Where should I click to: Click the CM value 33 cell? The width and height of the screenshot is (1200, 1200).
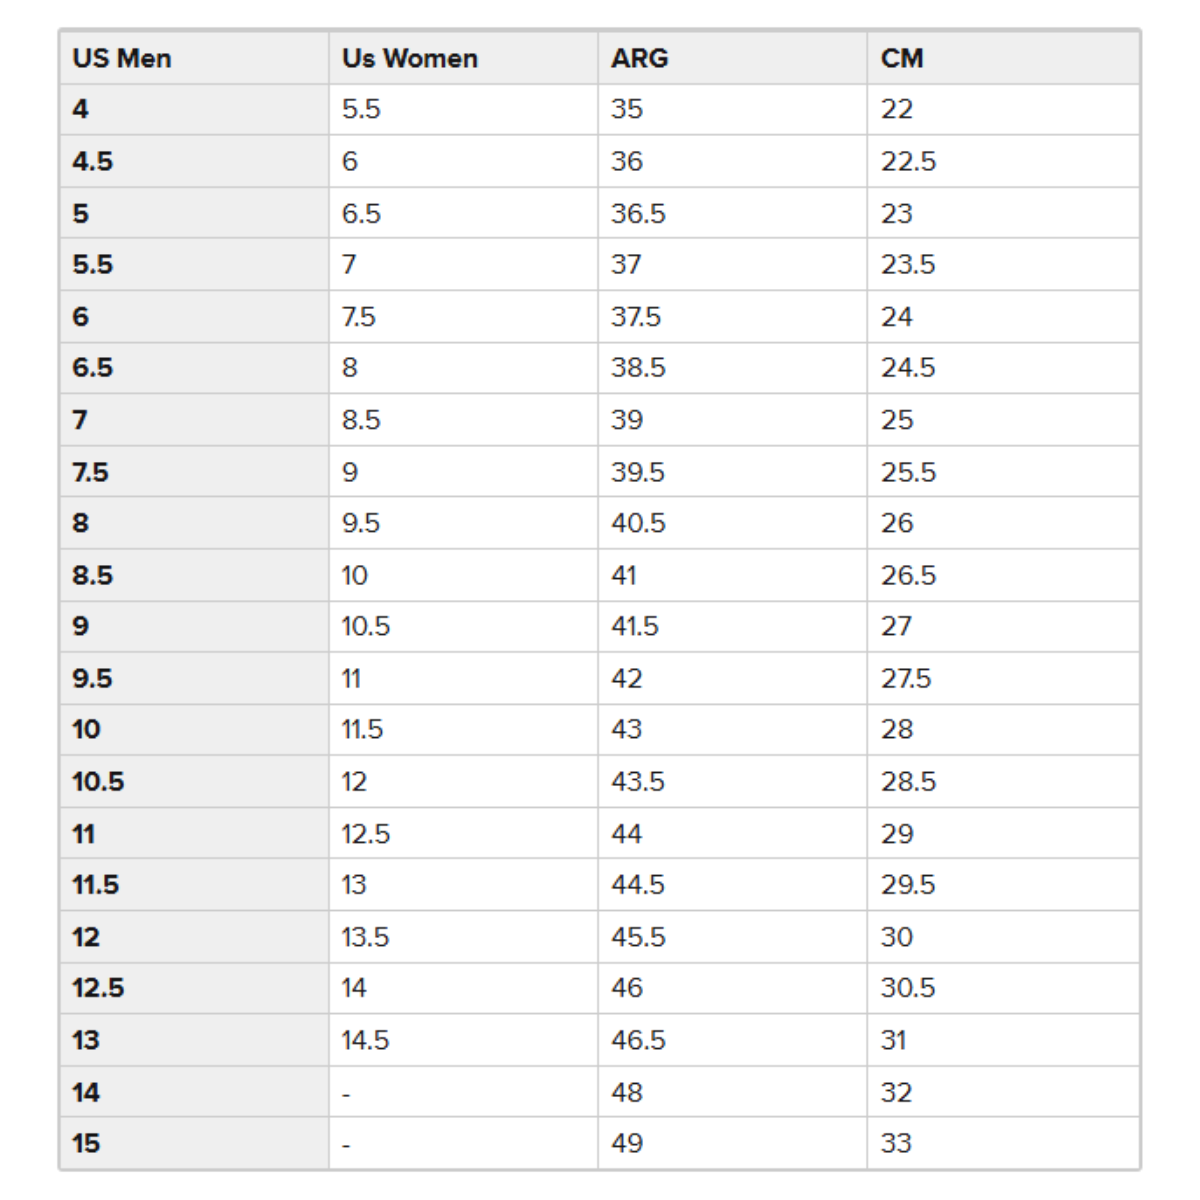pos(1003,1143)
